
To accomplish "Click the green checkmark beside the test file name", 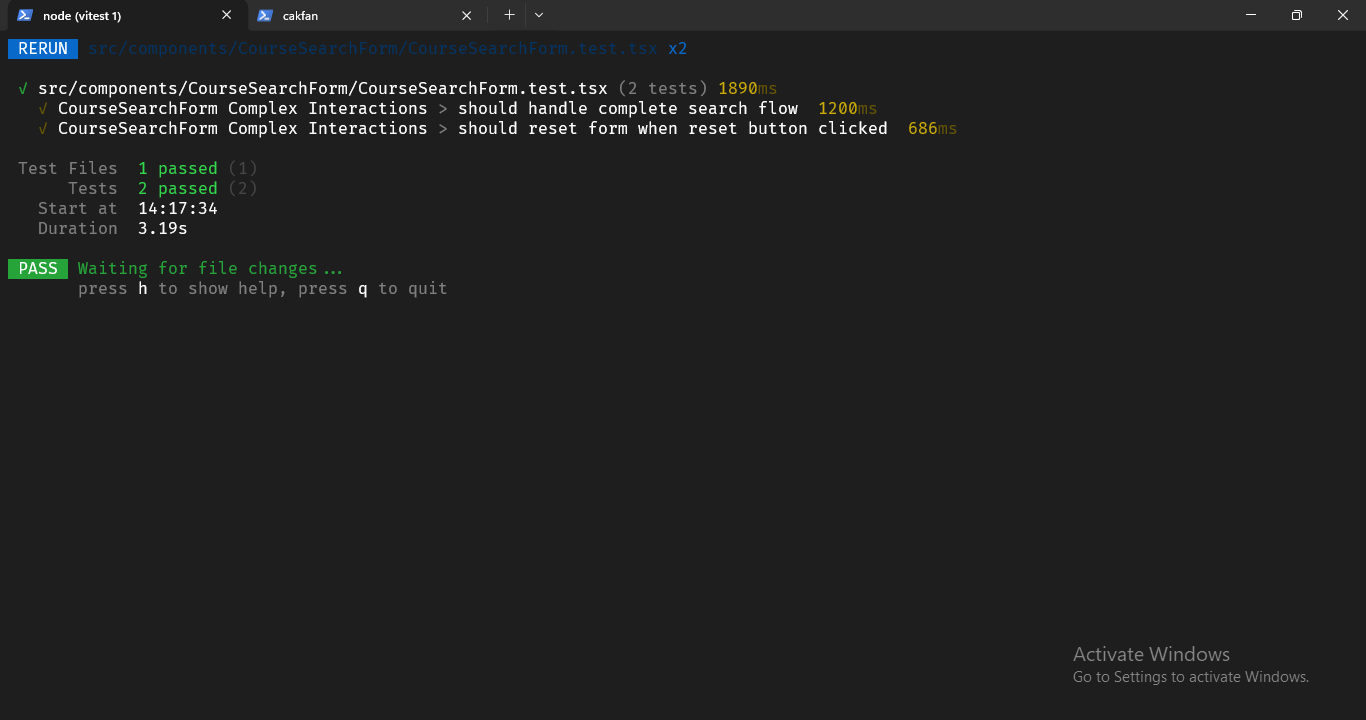I will (22, 88).
